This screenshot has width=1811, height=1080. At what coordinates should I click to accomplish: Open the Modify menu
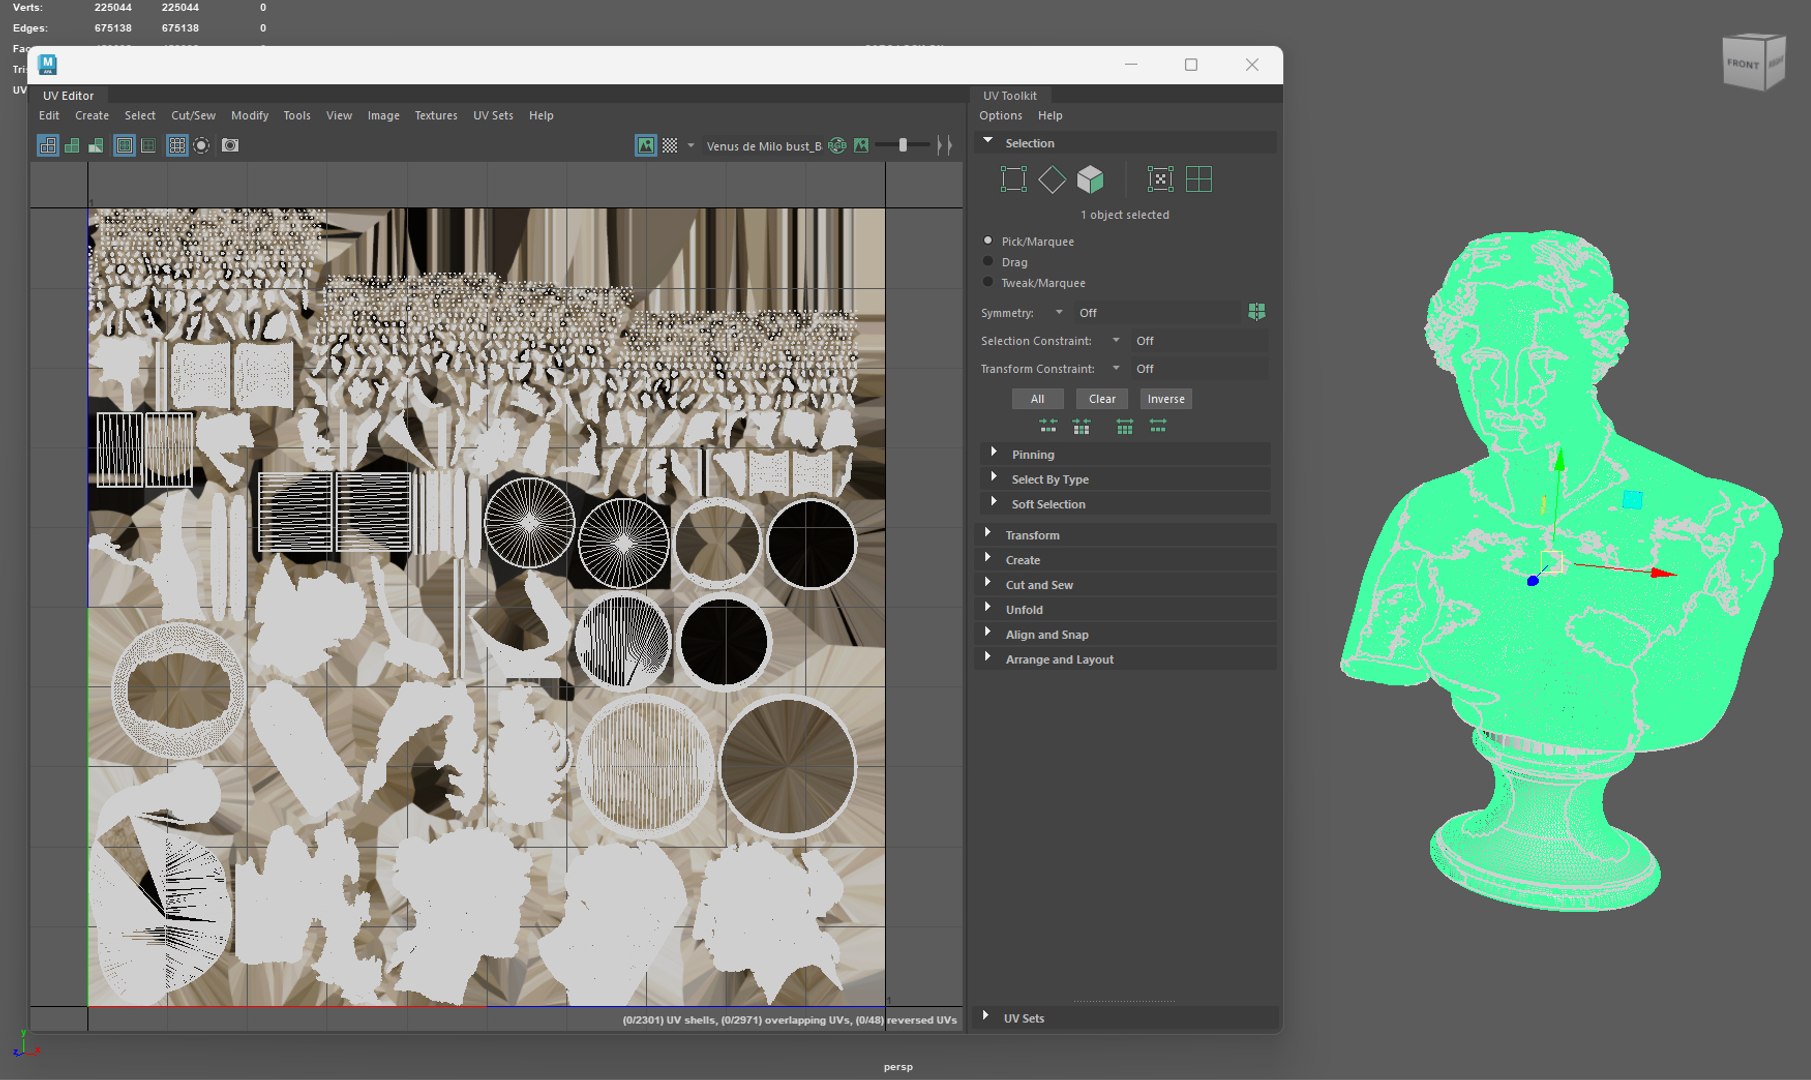[250, 116]
